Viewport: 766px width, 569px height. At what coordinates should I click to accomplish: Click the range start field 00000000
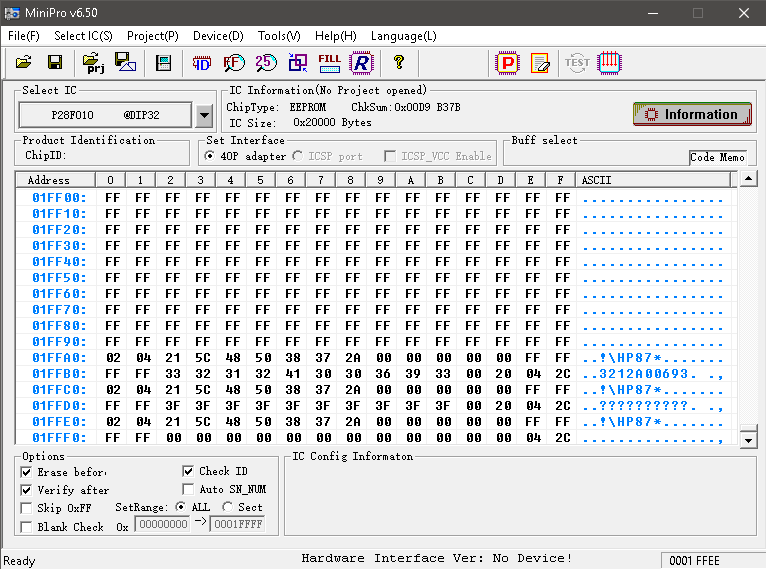163,524
